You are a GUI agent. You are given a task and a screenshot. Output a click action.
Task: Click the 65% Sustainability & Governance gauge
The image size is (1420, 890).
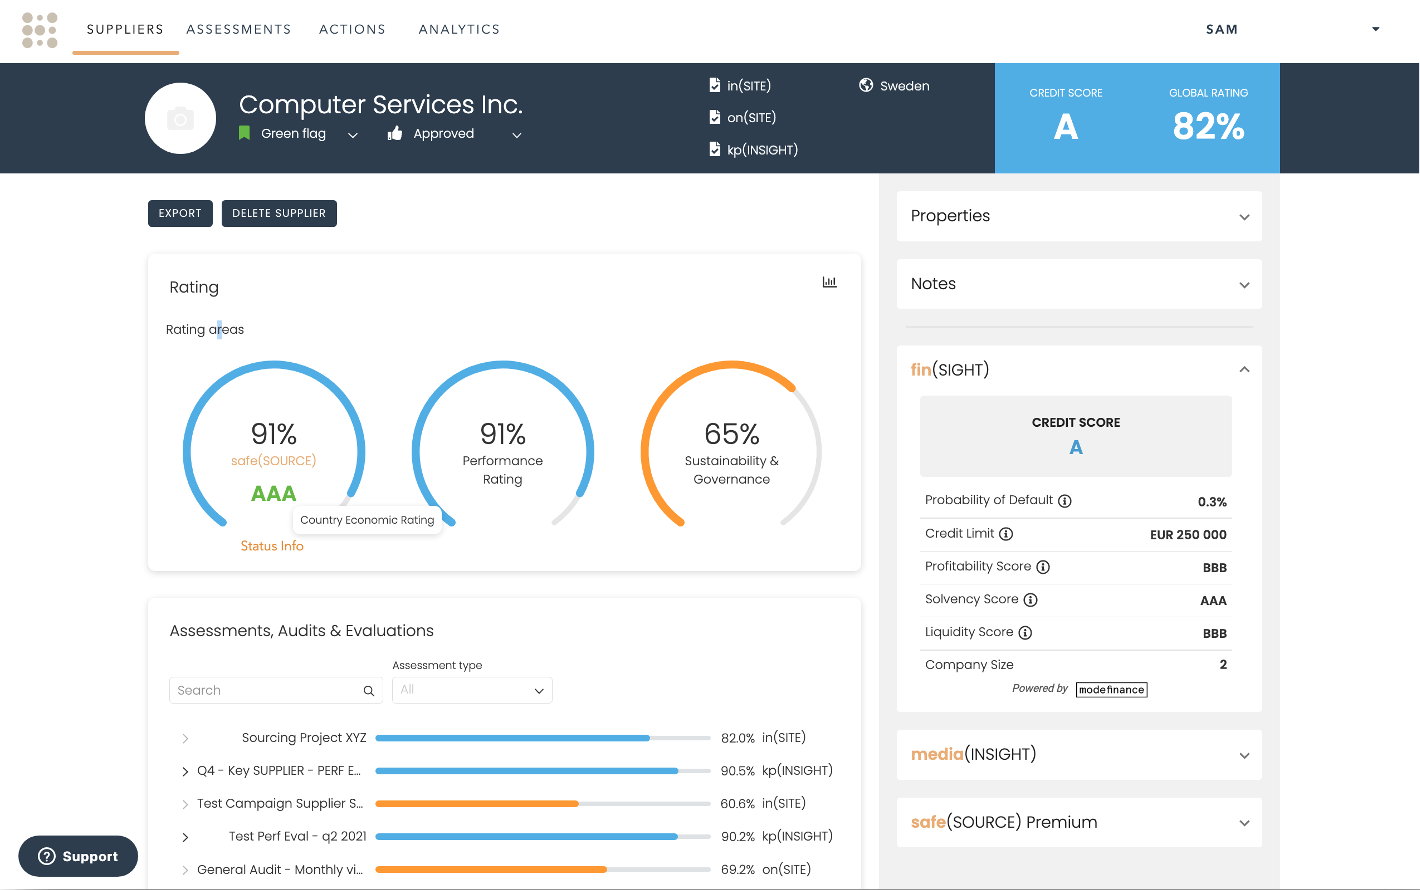pos(732,445)
